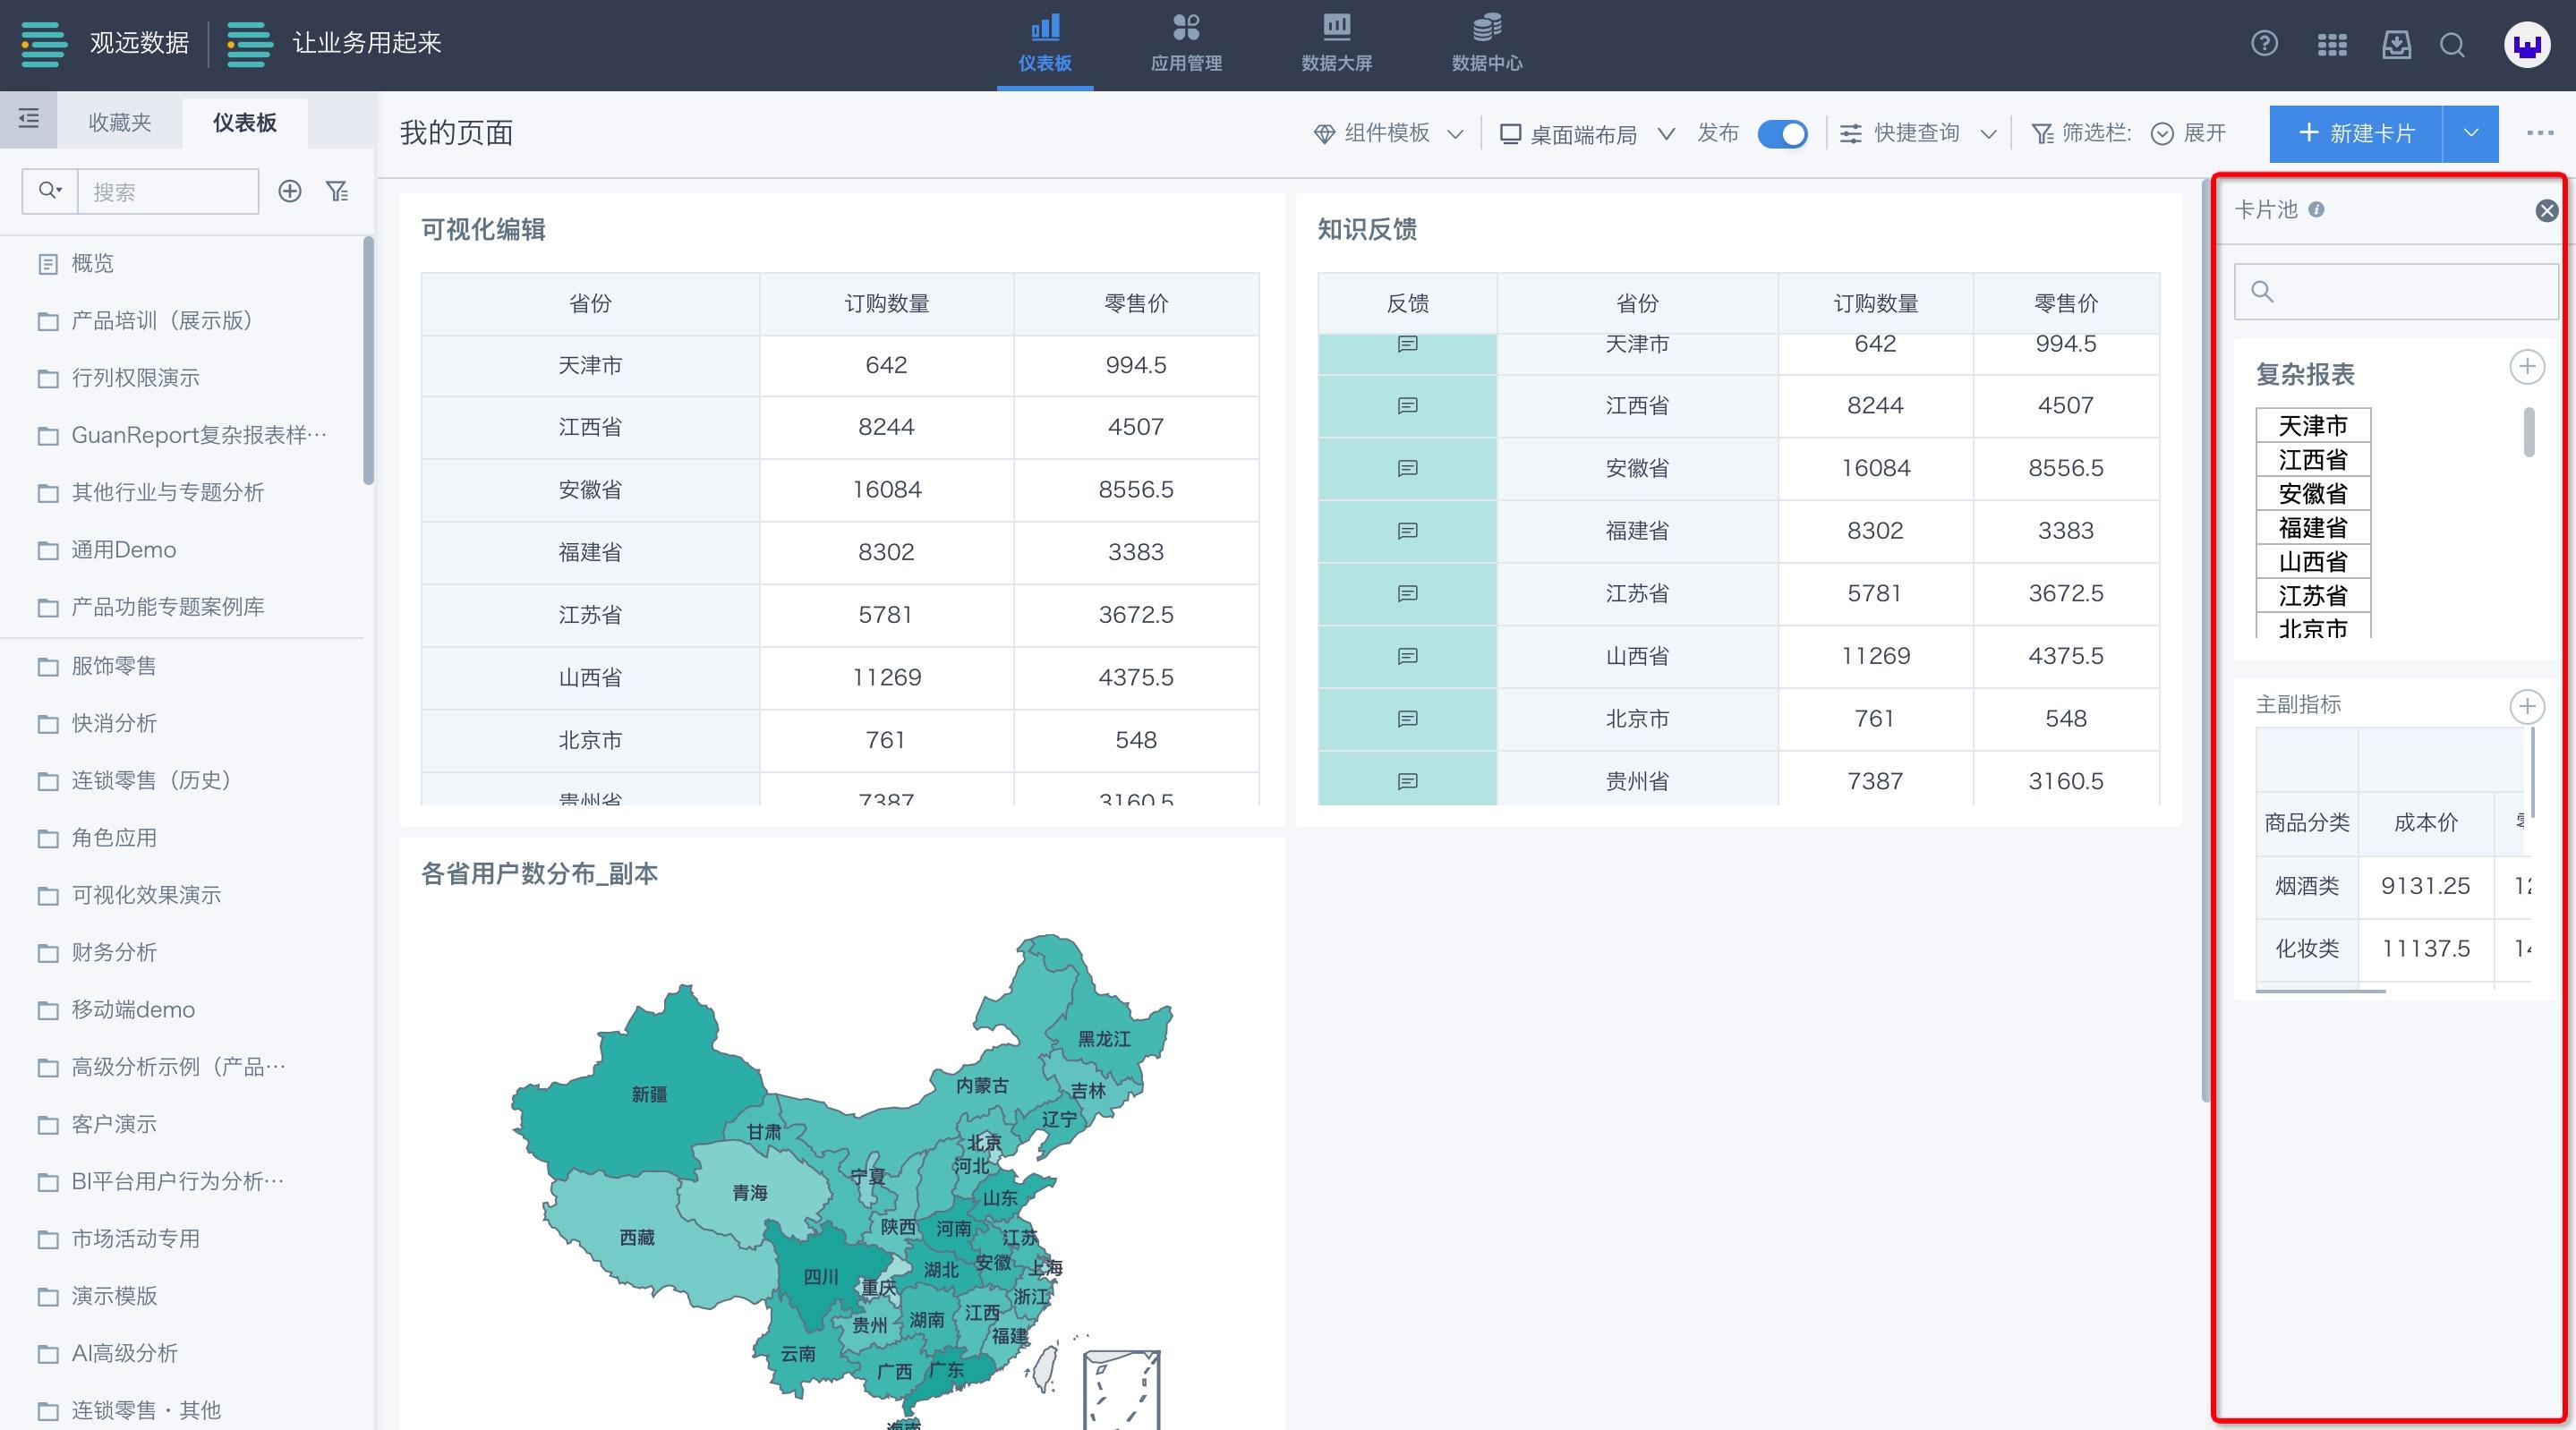Open the apps grid icon in header
Viewport: 2576px width, 1430px height.
pos(2332,45)
